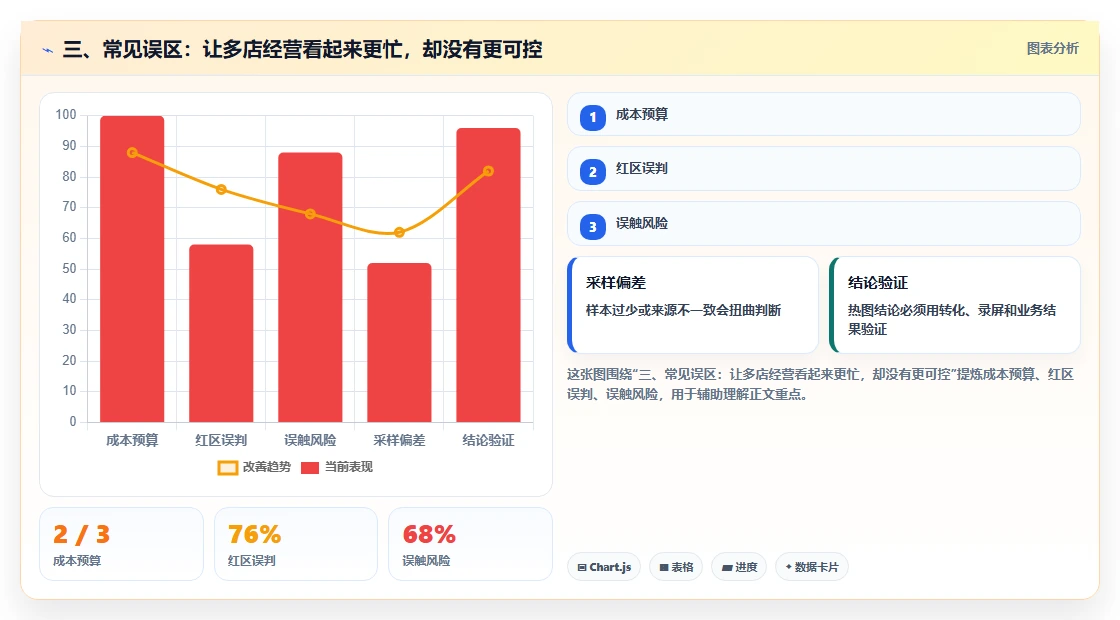Click the red 当前表现 legend swatch
The height and width of the screenshot is (620, 1120).
pyautogui.click(x=309, y=468)
